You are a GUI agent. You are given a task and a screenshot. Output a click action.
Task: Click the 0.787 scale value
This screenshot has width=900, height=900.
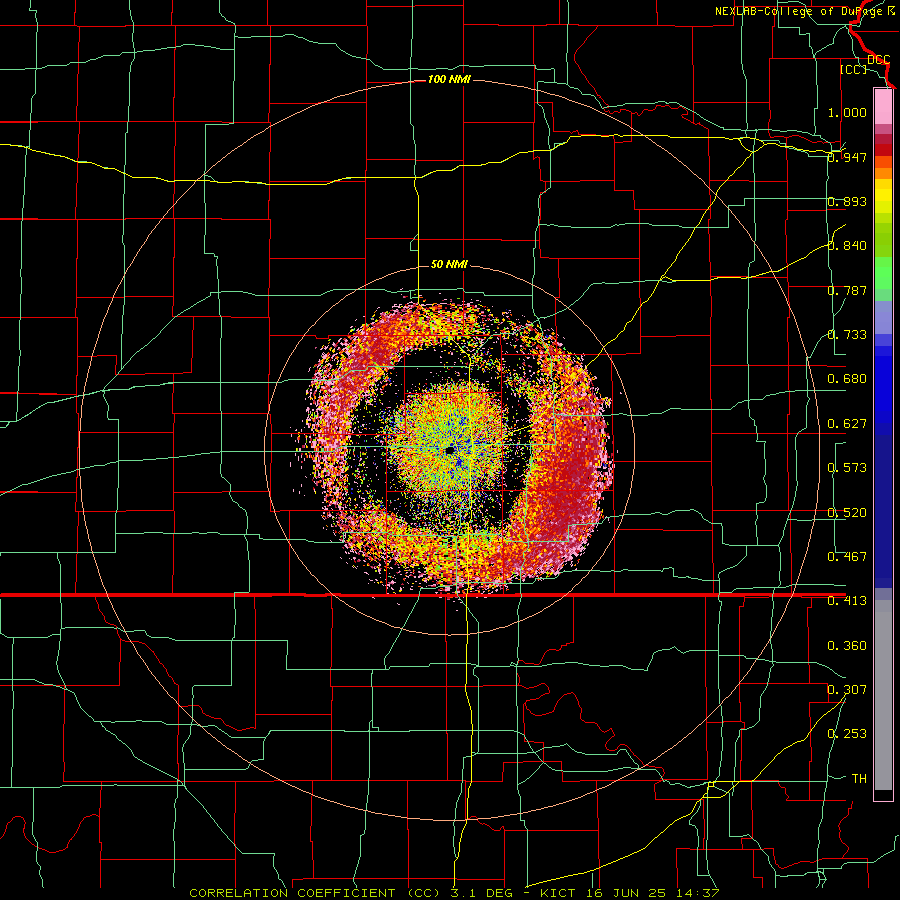pos(847,290)
